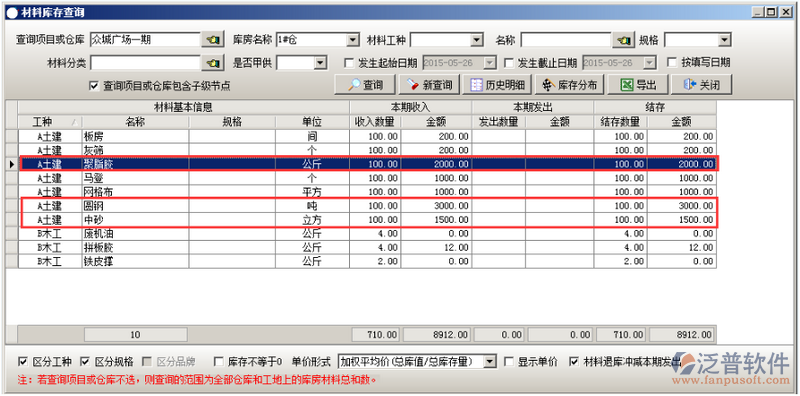Click the 关闭 button with door icon
The height and width of the screenshot is (396, 800).
pos(702,85)
